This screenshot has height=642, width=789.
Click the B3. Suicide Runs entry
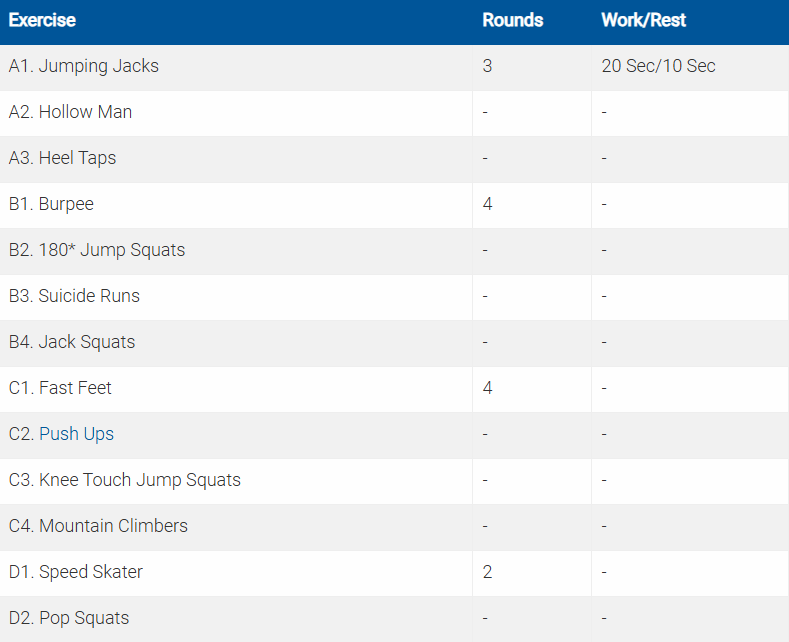(74, 296)
